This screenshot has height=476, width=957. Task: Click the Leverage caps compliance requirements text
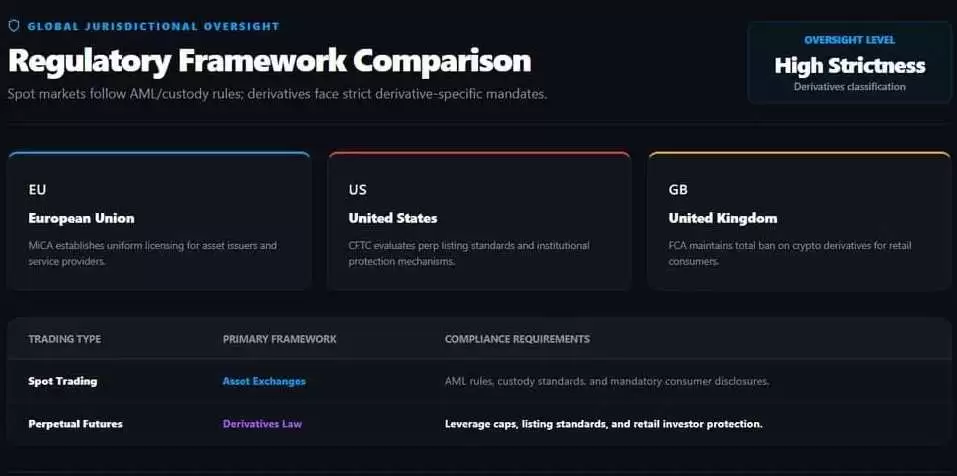point(604,424)
